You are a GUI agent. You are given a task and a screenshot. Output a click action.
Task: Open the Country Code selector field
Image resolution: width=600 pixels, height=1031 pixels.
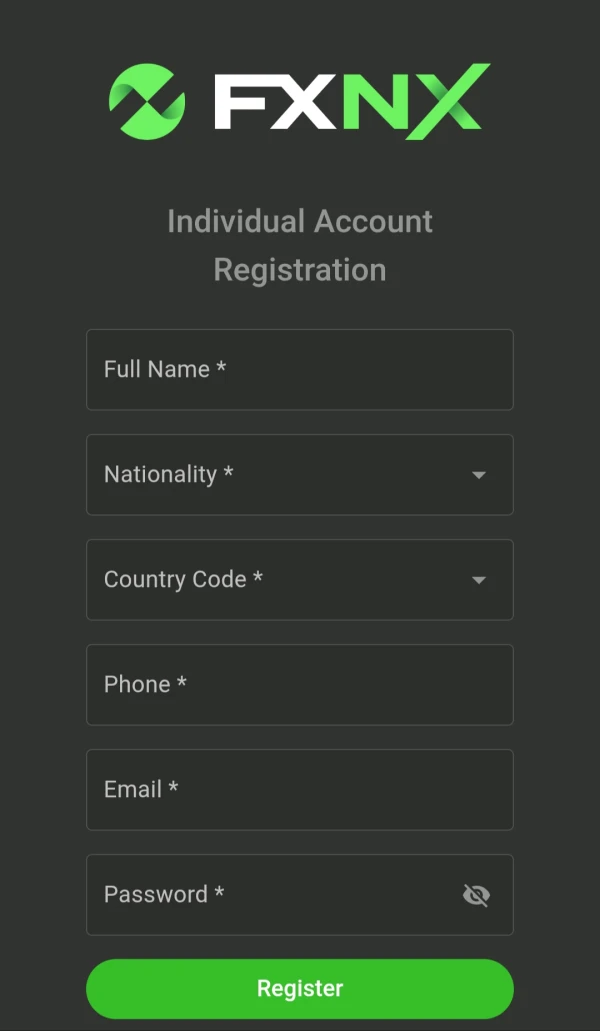pyautogui.click(x=300, y=580)
